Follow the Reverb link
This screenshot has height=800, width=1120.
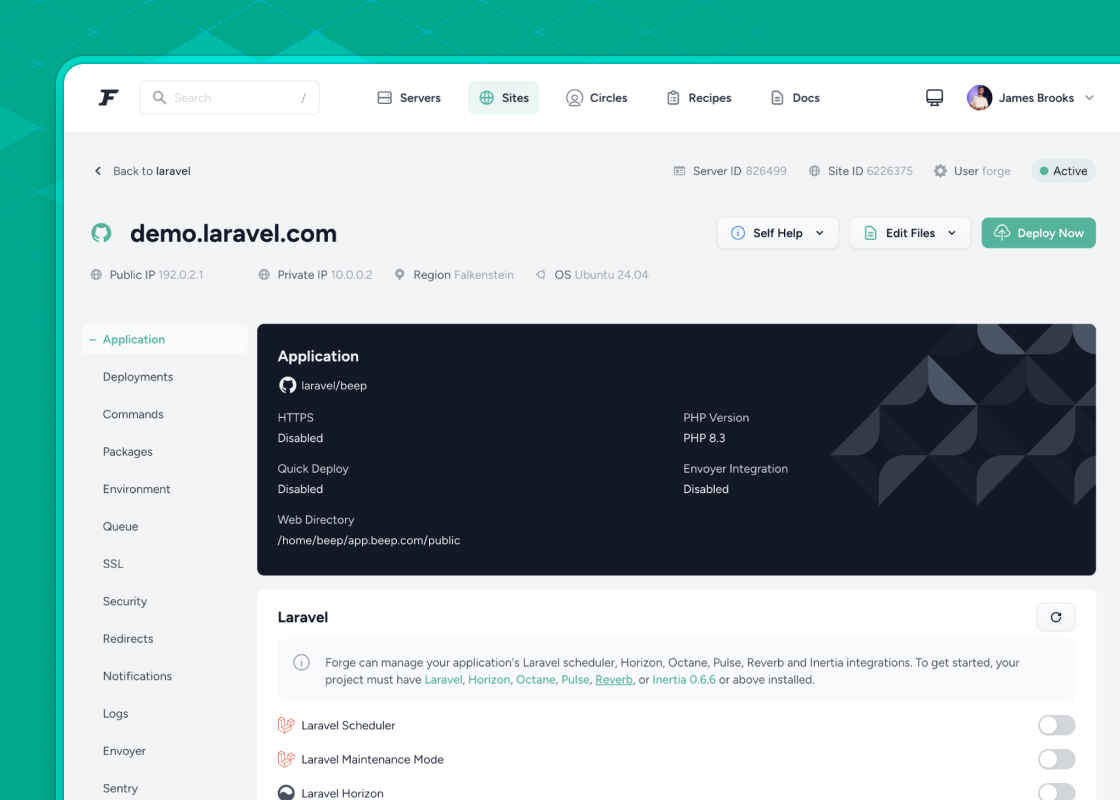coord(613,680)
